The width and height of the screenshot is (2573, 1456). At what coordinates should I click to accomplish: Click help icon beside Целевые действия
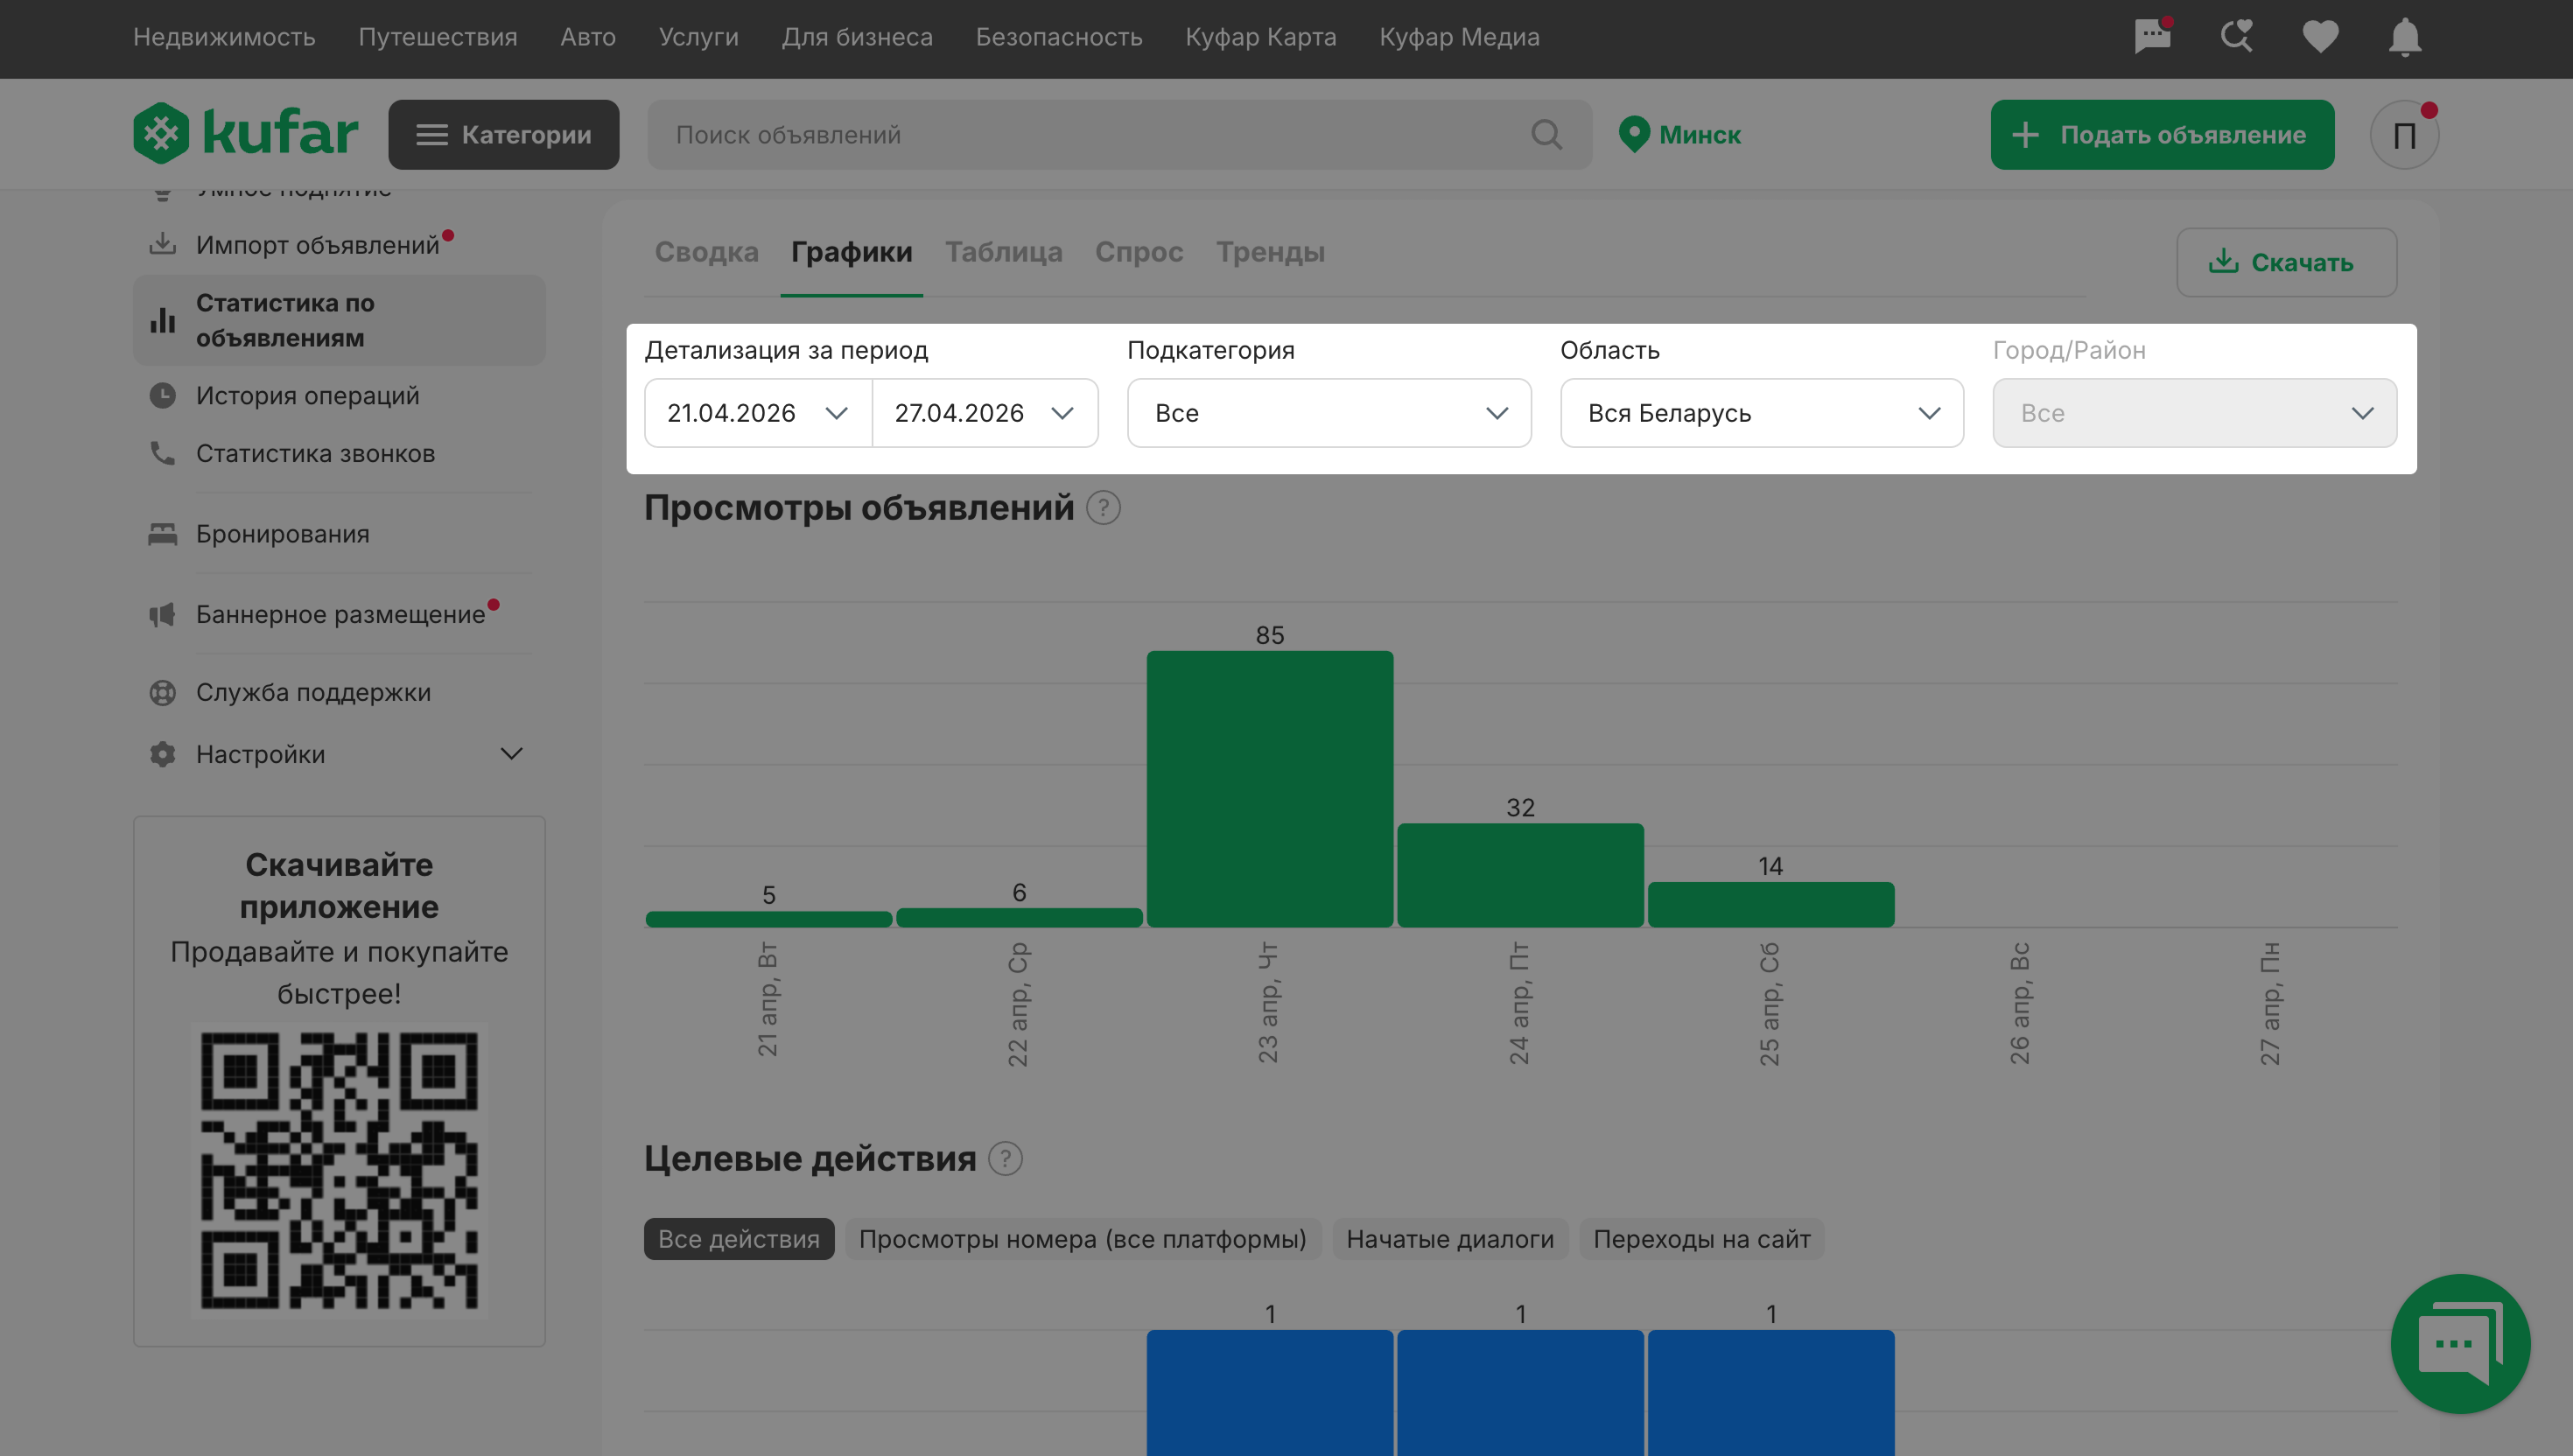tap(1005, 1159)
